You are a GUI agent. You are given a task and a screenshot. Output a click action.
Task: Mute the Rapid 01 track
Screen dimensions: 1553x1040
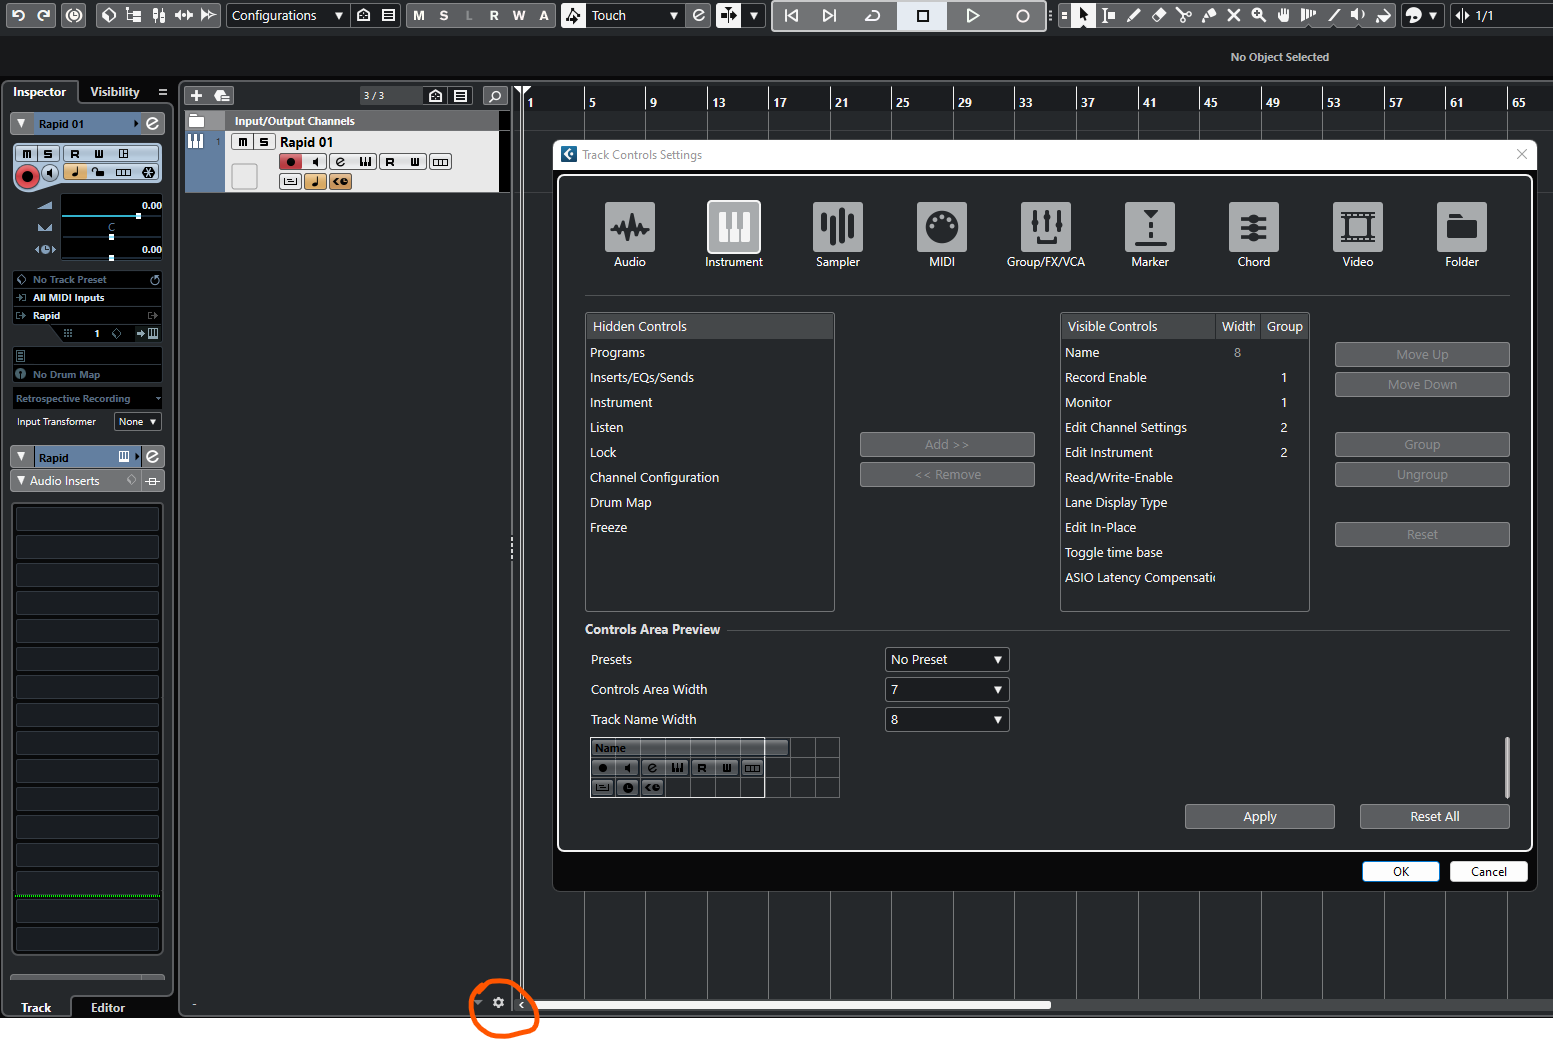tap(243, 142)
